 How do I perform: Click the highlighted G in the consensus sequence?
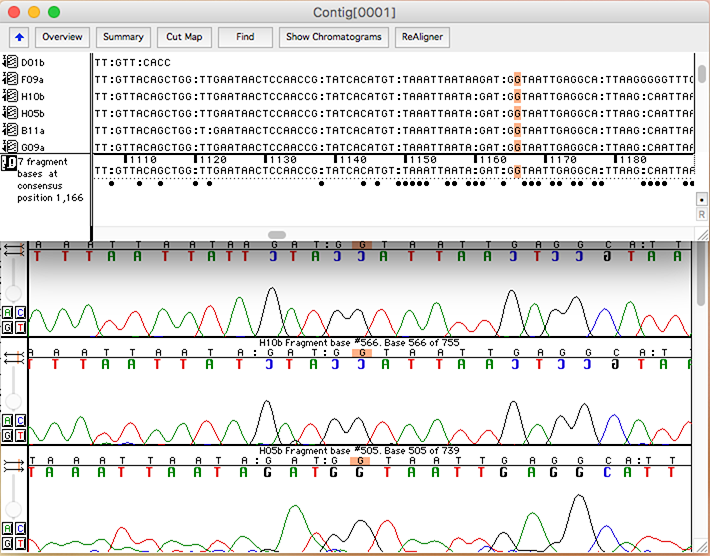518,171
